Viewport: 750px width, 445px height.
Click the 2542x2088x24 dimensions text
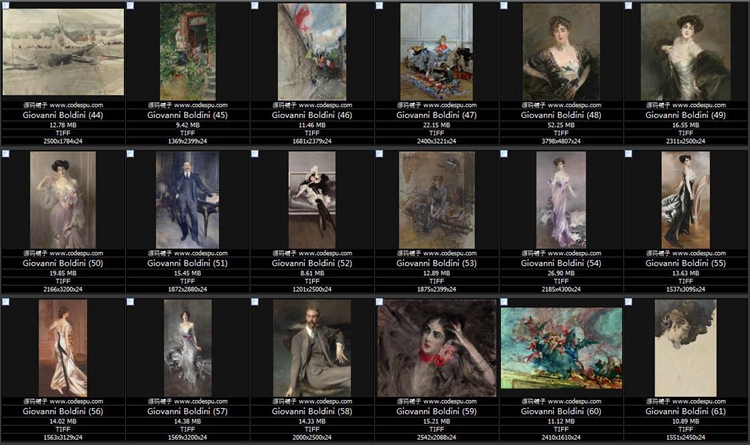click(436, 437)
